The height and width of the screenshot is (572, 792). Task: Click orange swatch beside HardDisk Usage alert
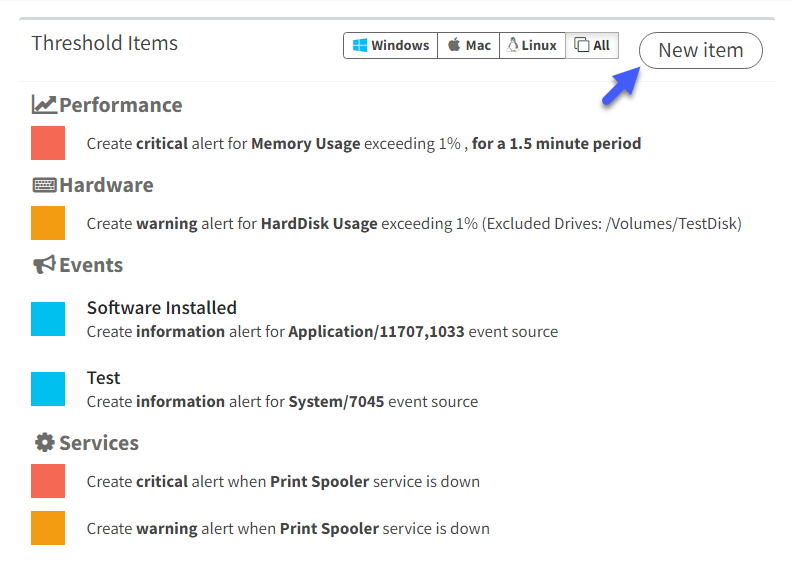(48, 223)
